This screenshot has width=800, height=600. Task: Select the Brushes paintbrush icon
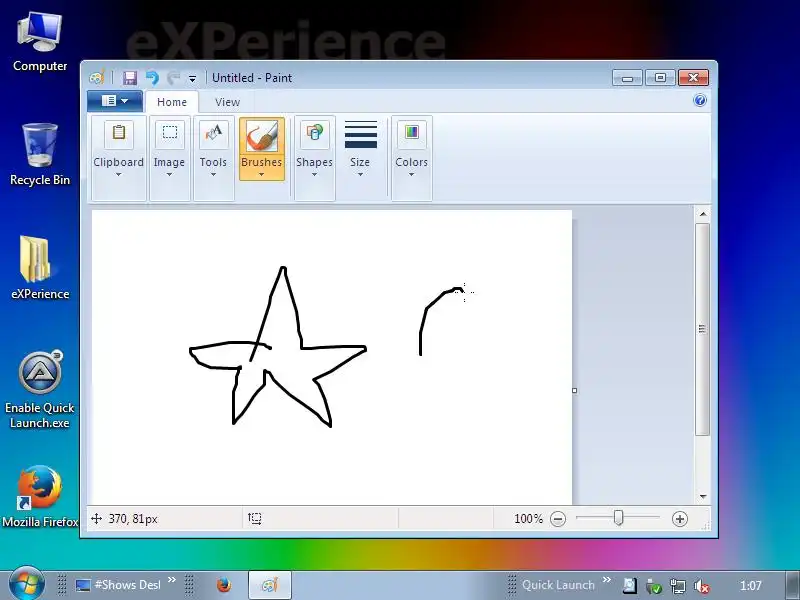262,136
